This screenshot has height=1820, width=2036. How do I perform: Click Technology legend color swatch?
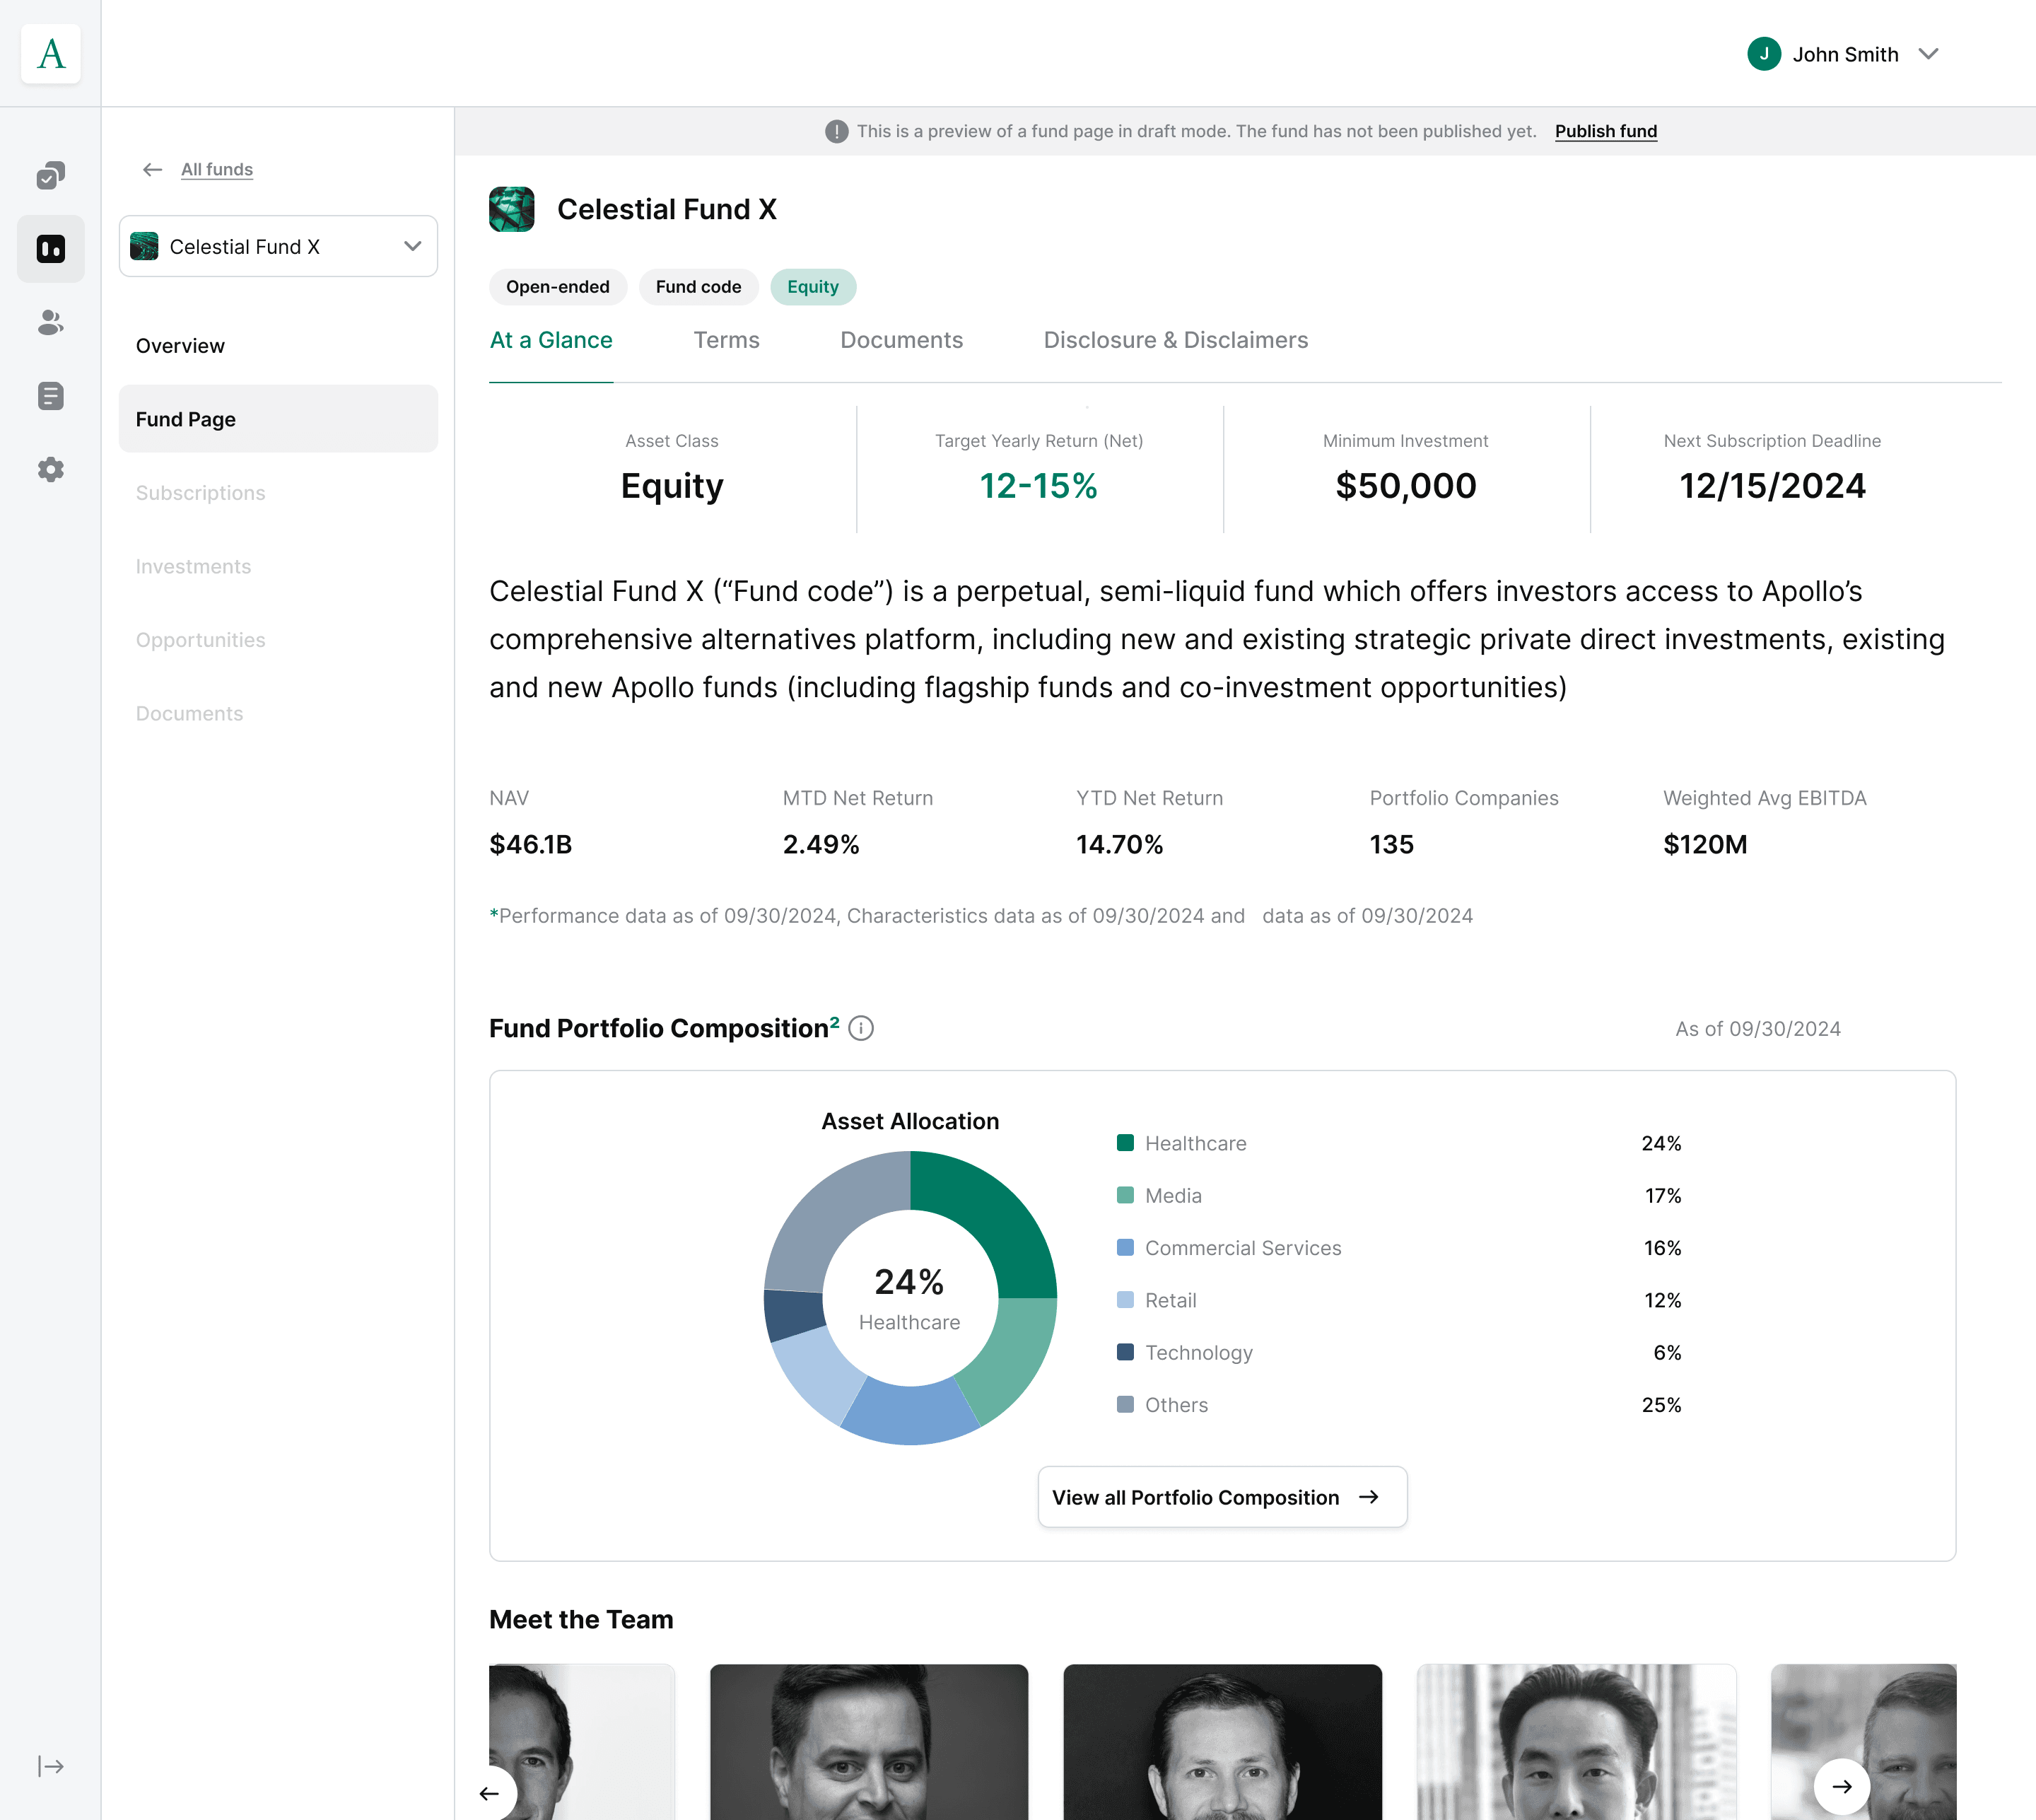pyautogui.click(x=1125, y=1352)
